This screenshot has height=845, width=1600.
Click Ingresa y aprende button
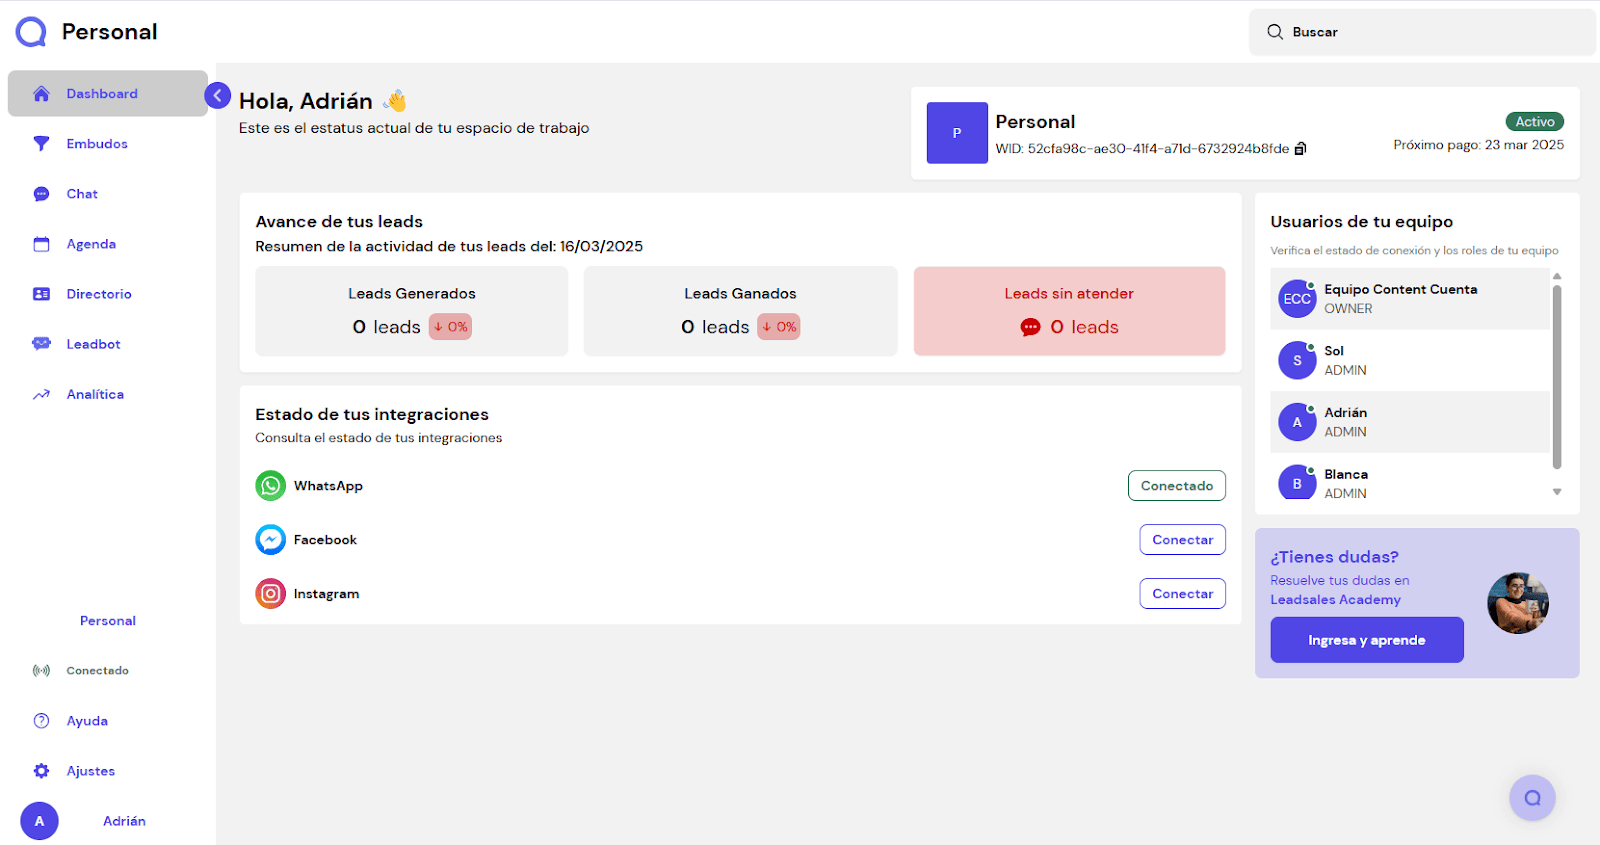click(x=1366, y=640)
